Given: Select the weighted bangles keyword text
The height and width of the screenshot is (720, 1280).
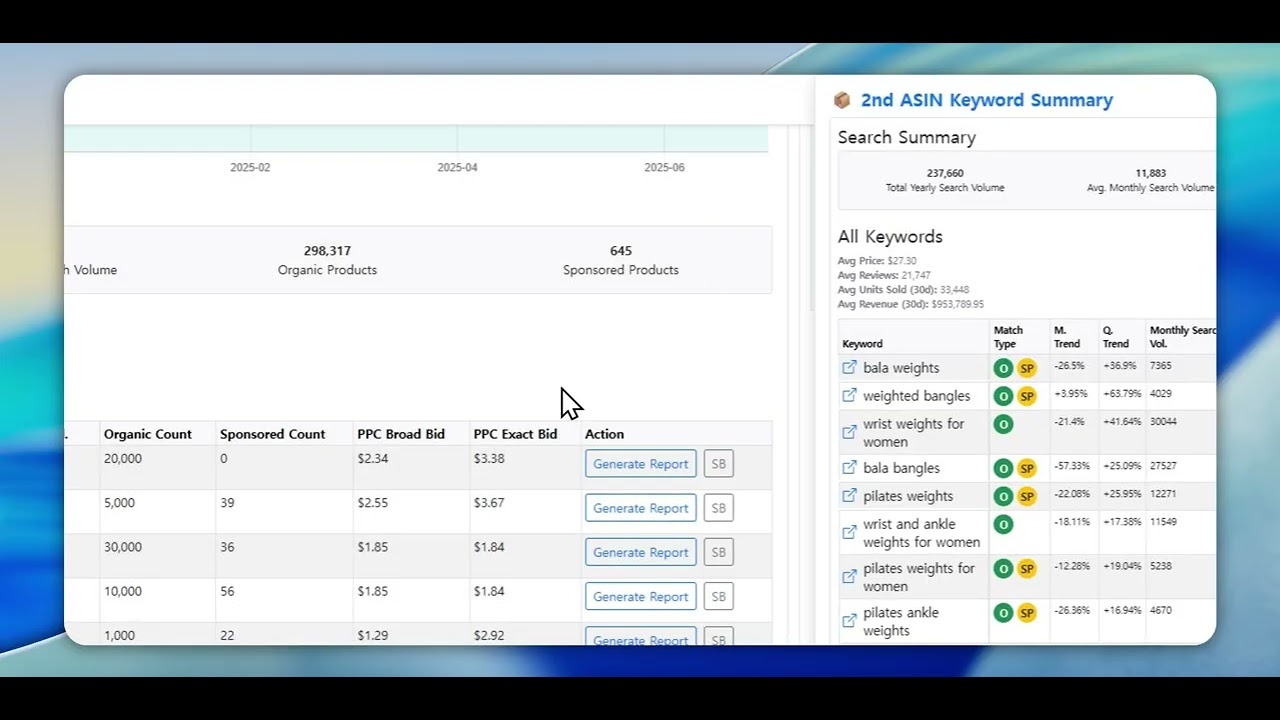Looking at the screenshot, I should (x=916, y=396).
